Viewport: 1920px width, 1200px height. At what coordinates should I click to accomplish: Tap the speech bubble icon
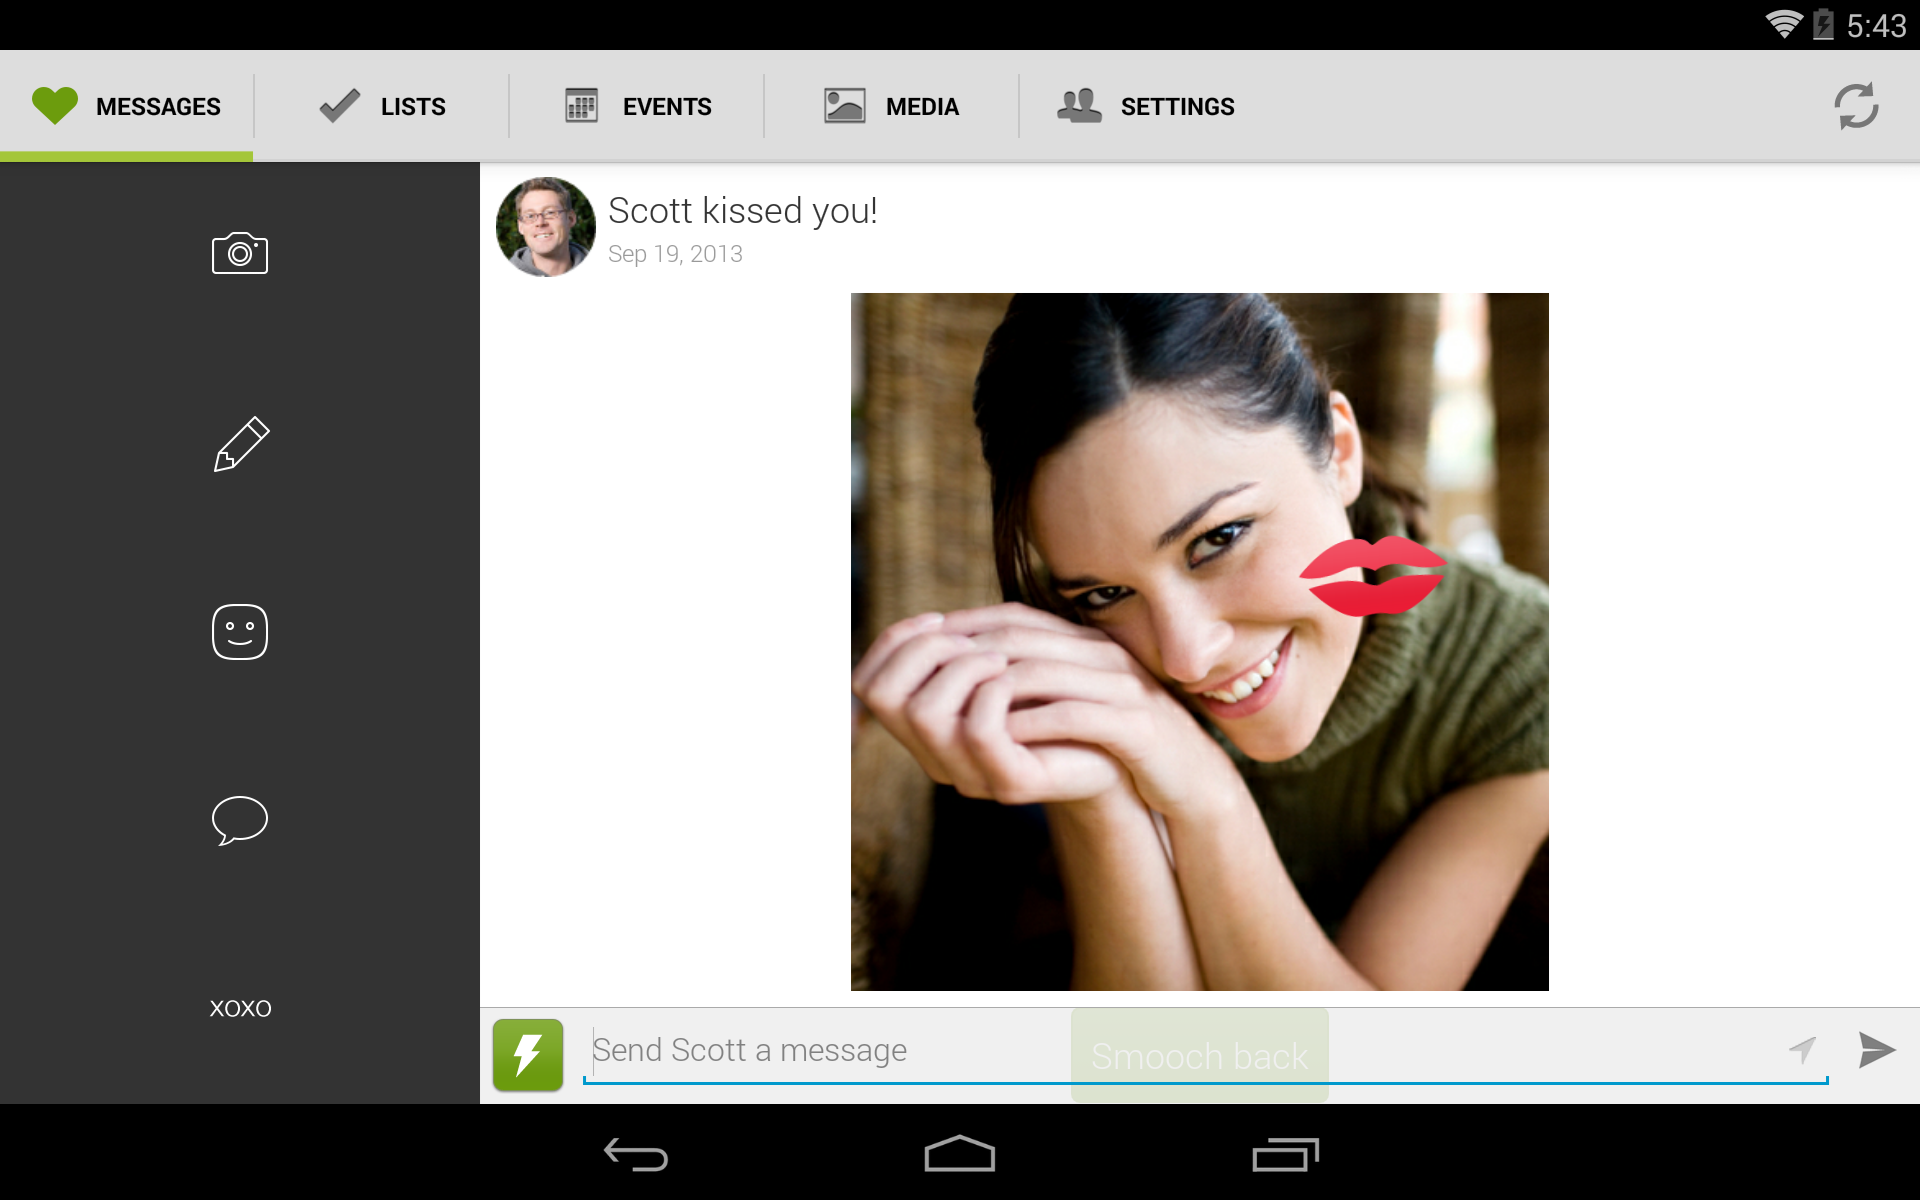(x=240, y=820)
